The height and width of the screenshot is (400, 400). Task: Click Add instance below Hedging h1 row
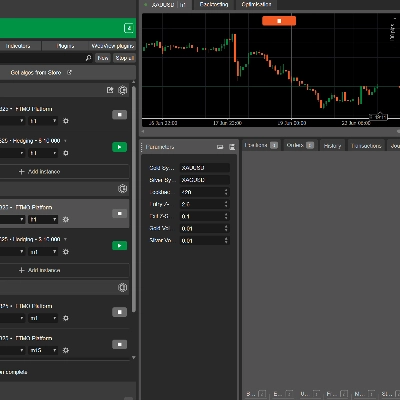[39, 171]
